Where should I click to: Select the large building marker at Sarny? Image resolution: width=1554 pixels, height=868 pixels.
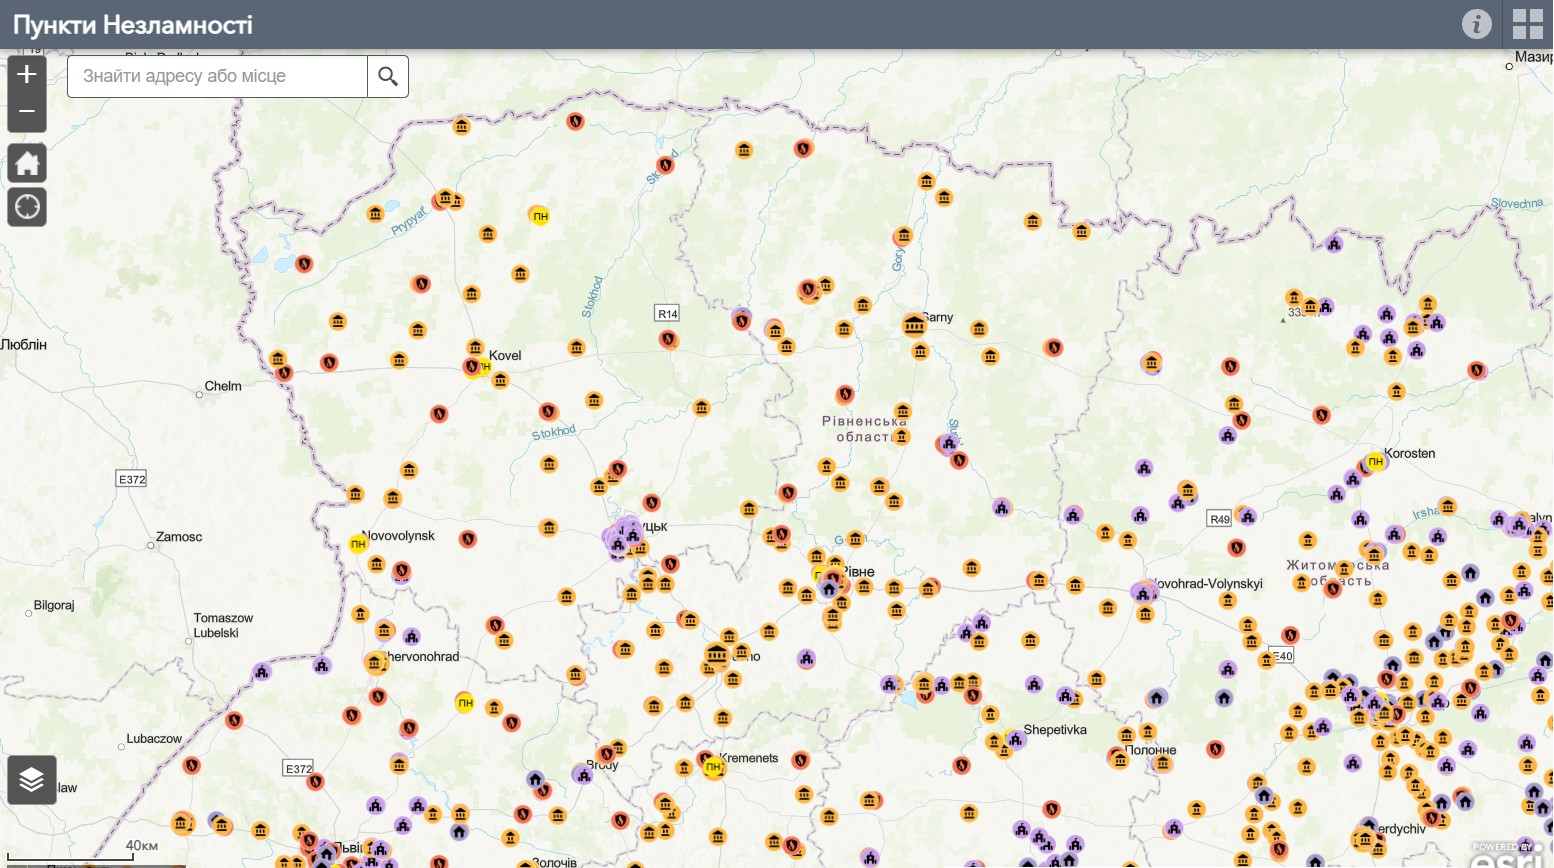tap(914, 325)
